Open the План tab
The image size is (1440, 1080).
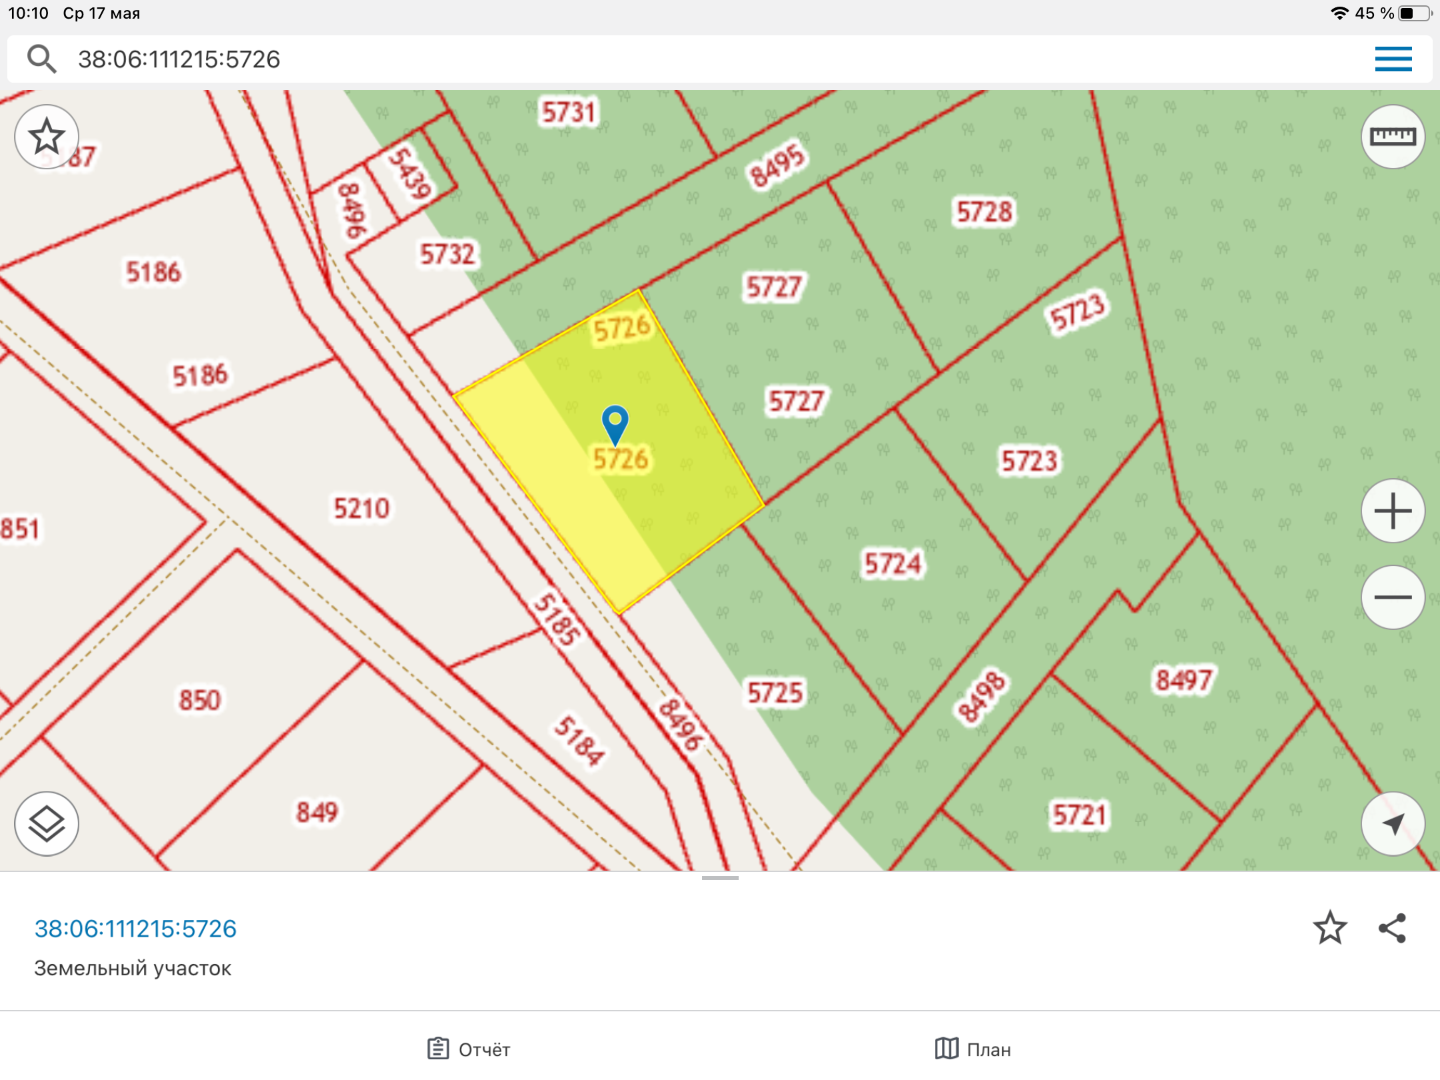tap(973, 1049)
